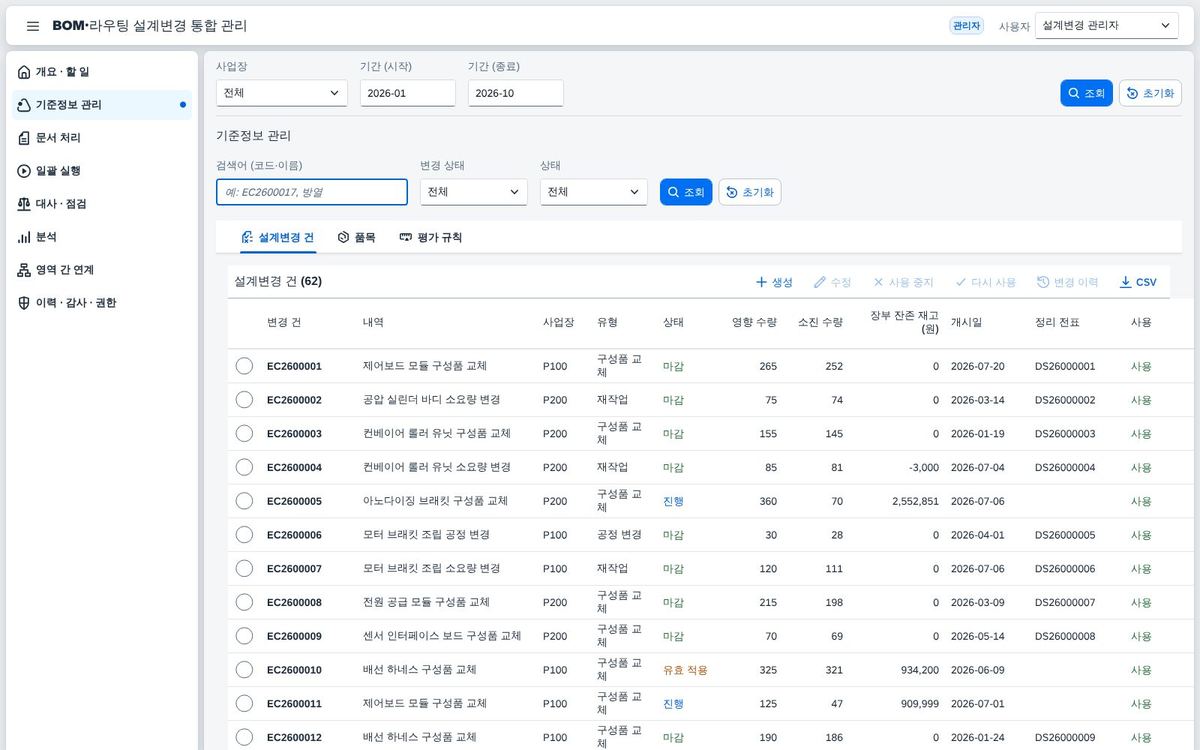The height and width of the screenshot is (750, 1200).
Task: Open 영역 간 연계 sidebar entry
Action: pyautogui.click(x=102, y=270)
